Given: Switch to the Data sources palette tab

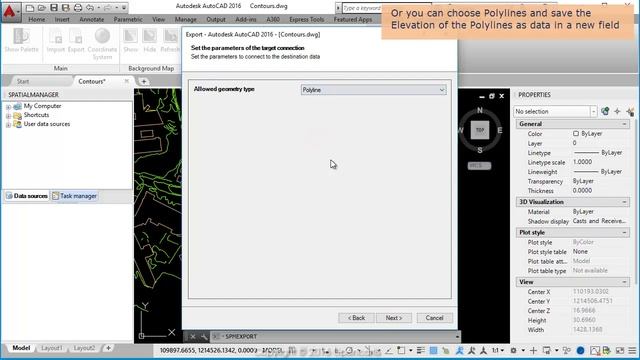Looking at the screenshot, I should pos(27,196).
